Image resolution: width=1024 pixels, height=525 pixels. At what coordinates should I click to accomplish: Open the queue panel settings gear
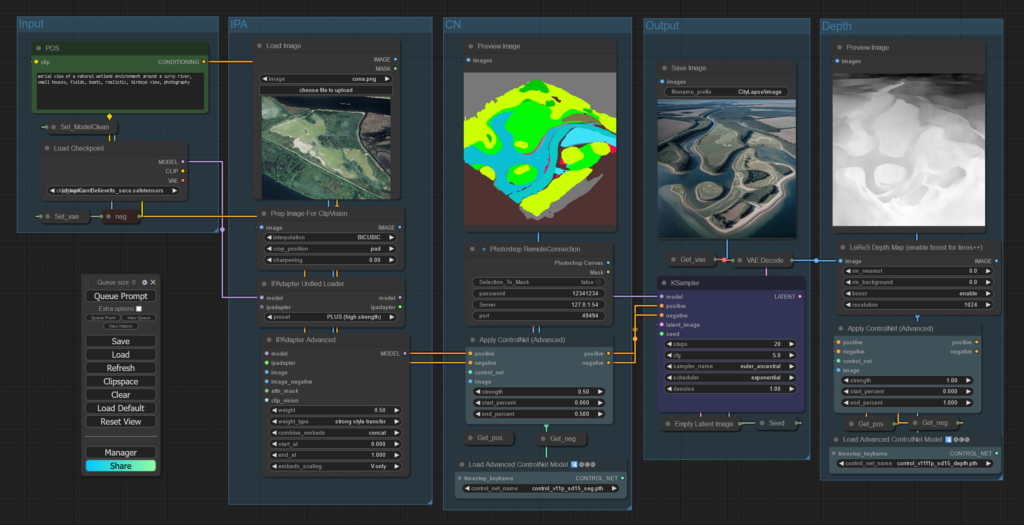pos(144,283)
